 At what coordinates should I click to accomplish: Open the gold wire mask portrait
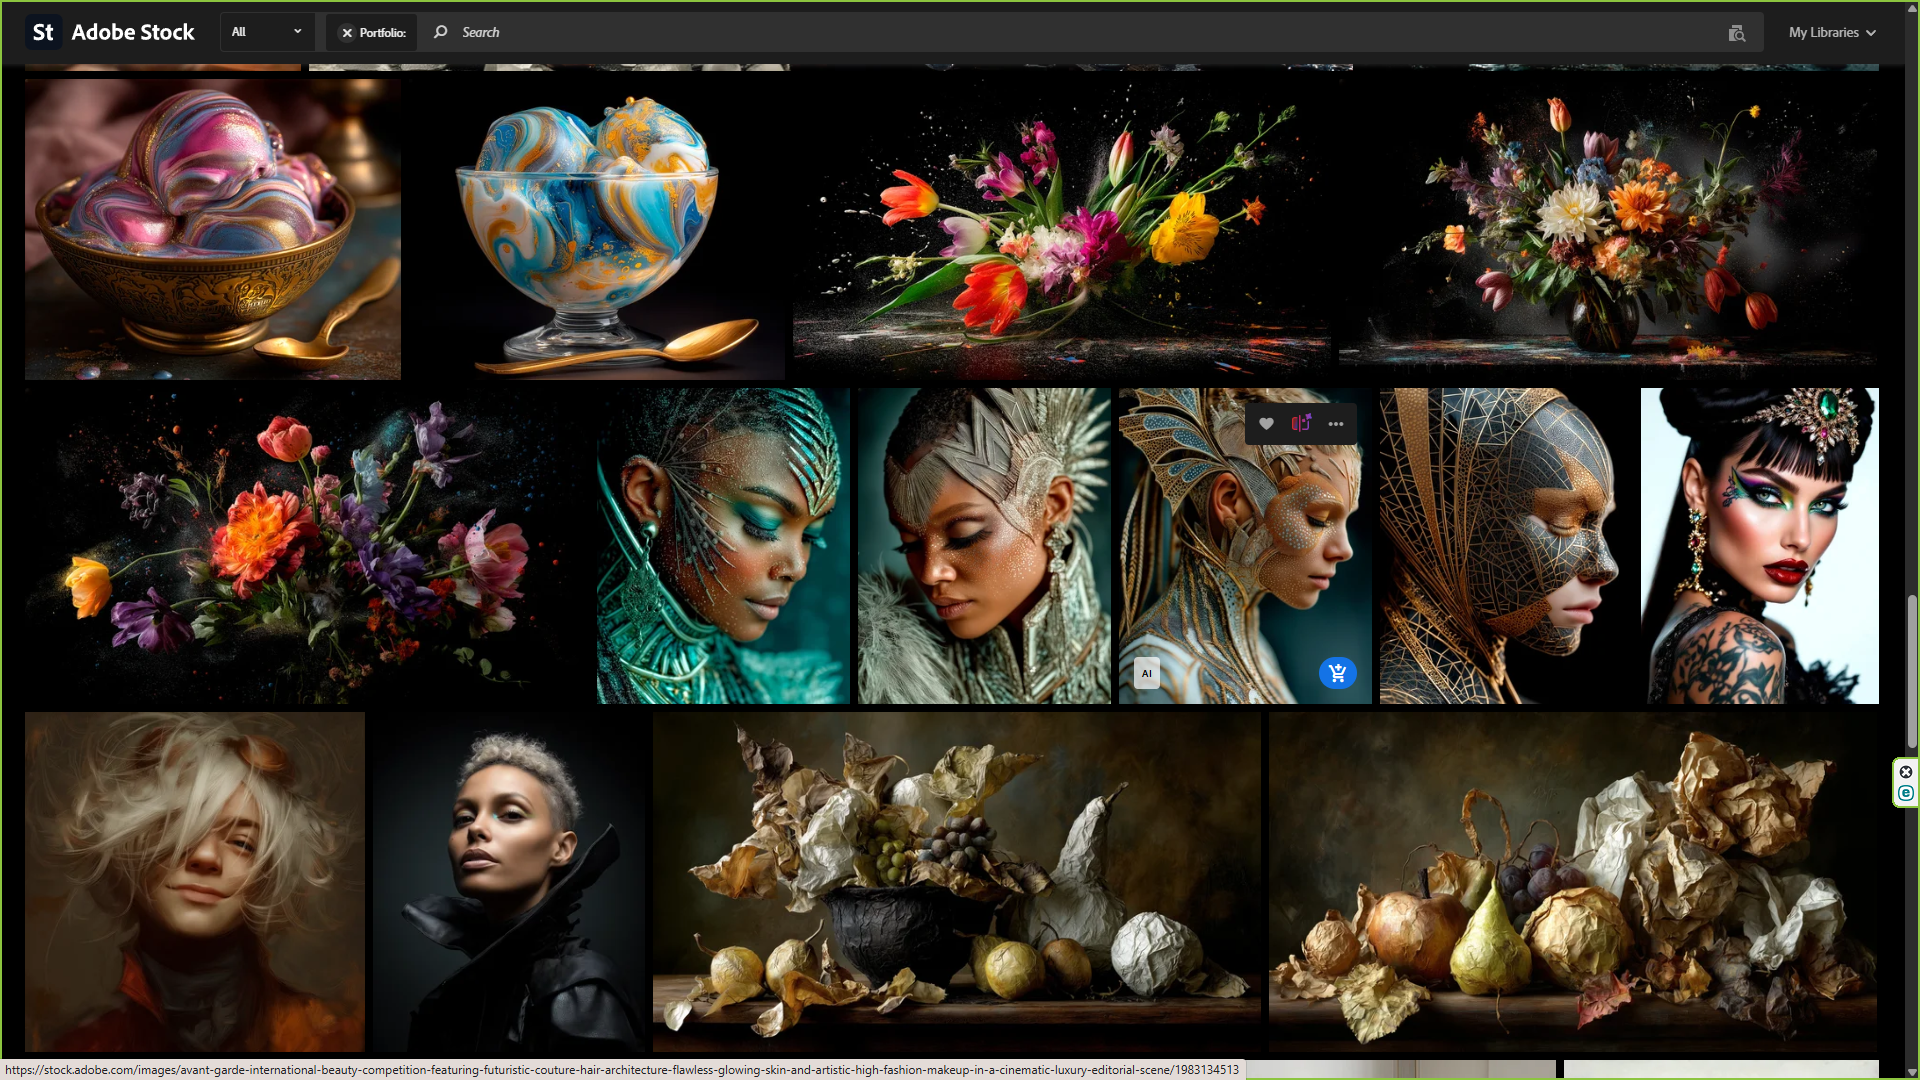tap(1506, 546)
